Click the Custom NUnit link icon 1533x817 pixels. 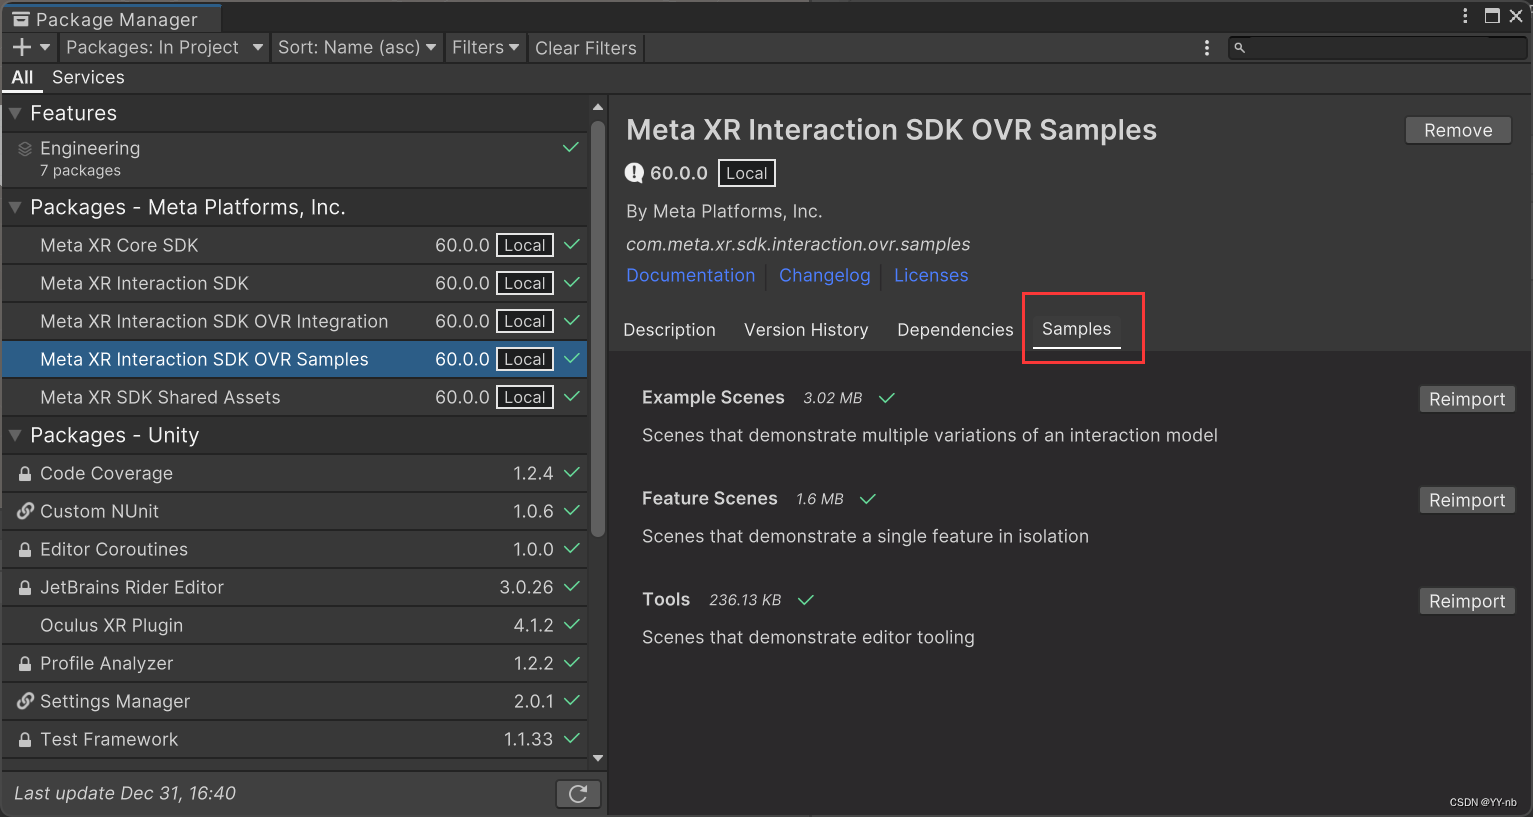click(x=25, y=511)
